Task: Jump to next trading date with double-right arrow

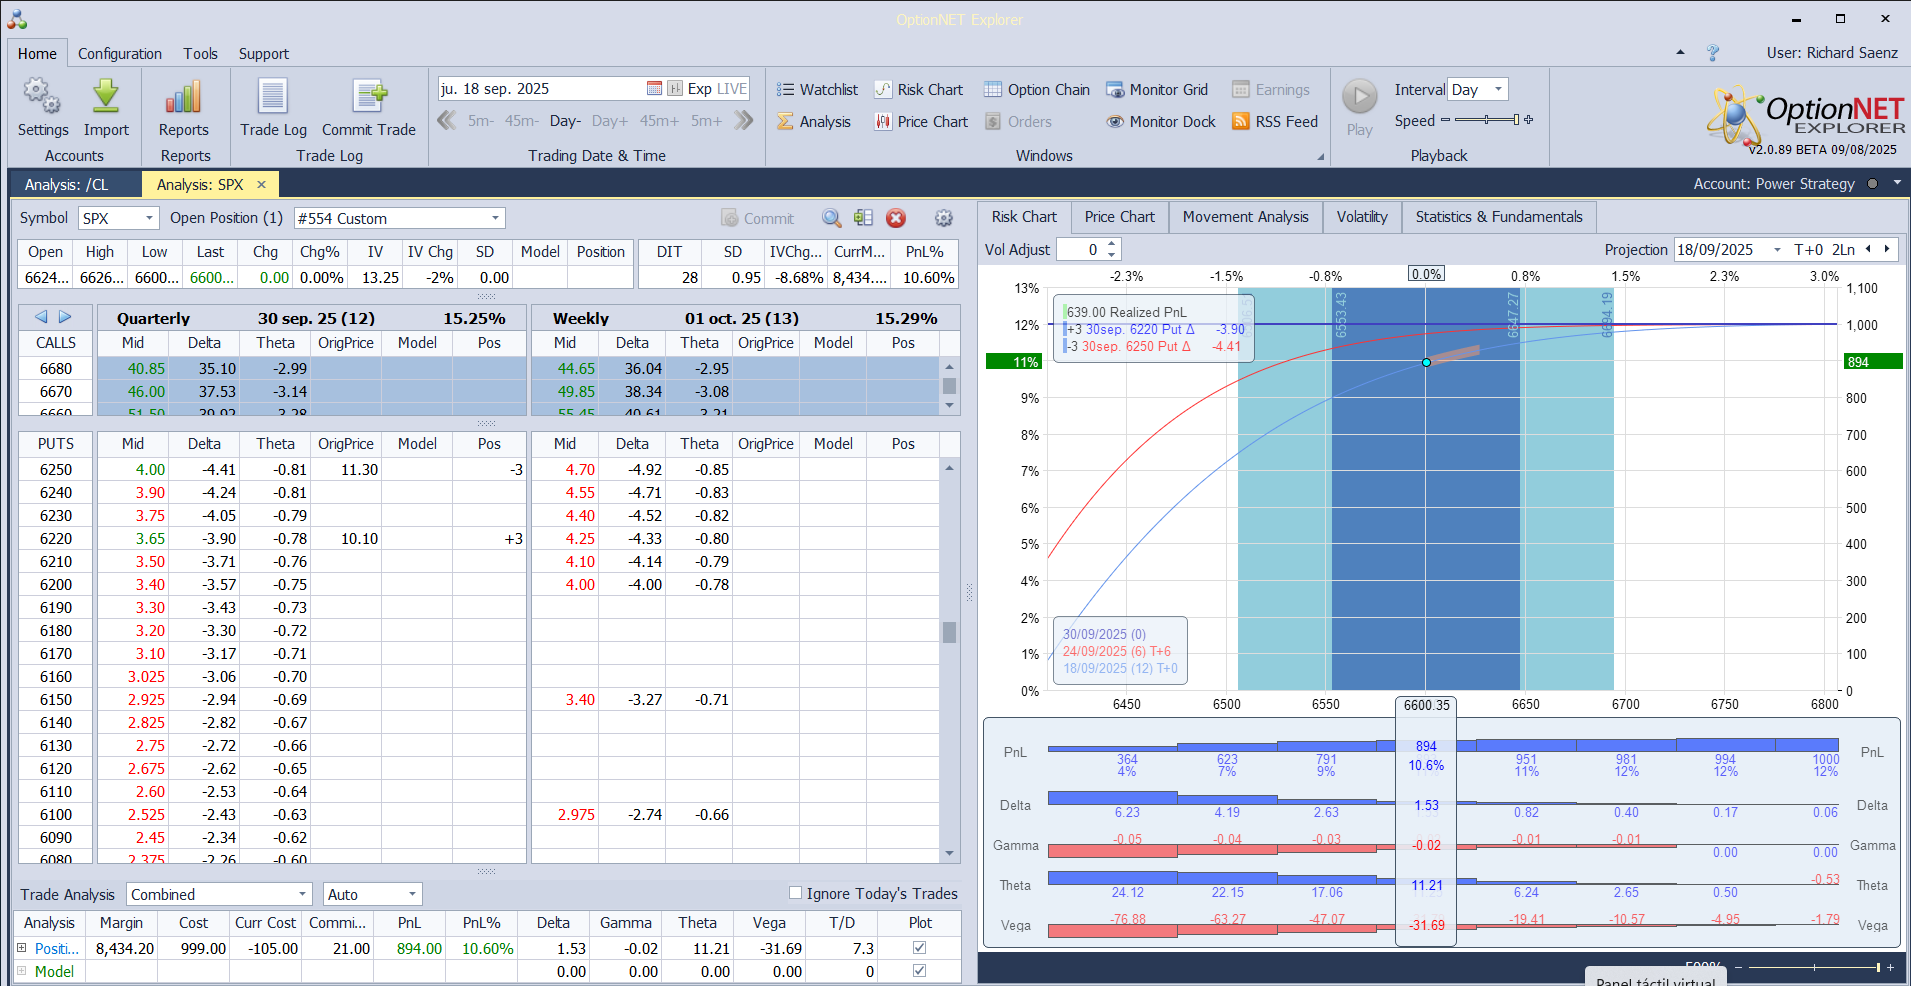Action: pos(743,120)
